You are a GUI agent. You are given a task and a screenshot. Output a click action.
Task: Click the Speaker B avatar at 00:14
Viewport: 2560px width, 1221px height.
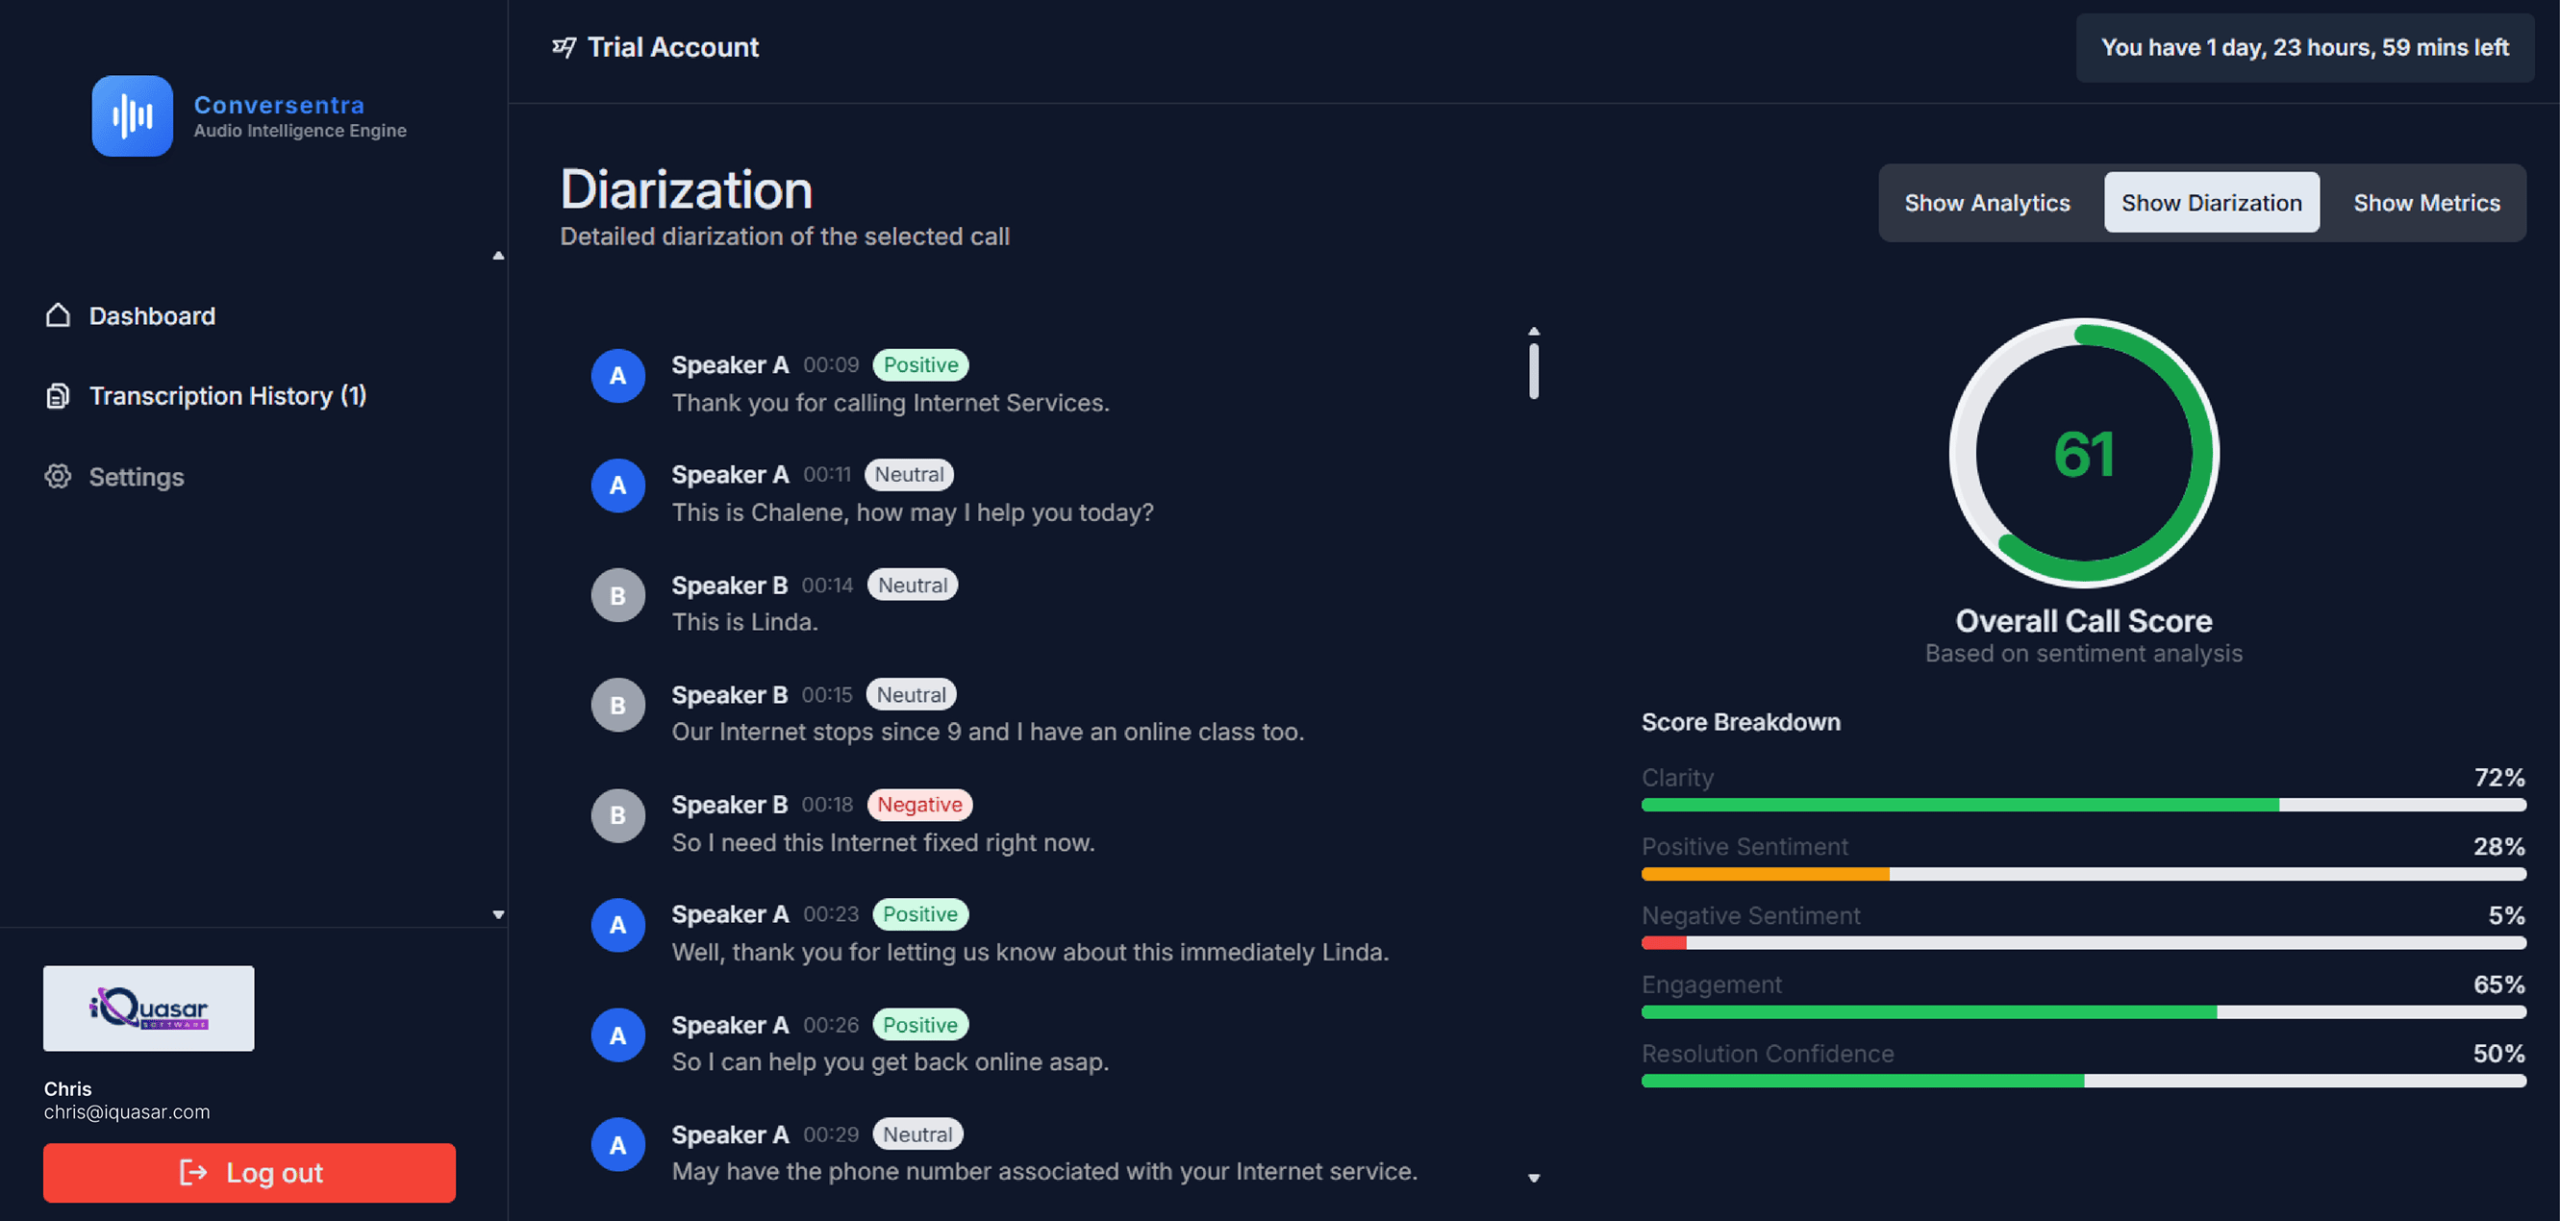[617, 596]
